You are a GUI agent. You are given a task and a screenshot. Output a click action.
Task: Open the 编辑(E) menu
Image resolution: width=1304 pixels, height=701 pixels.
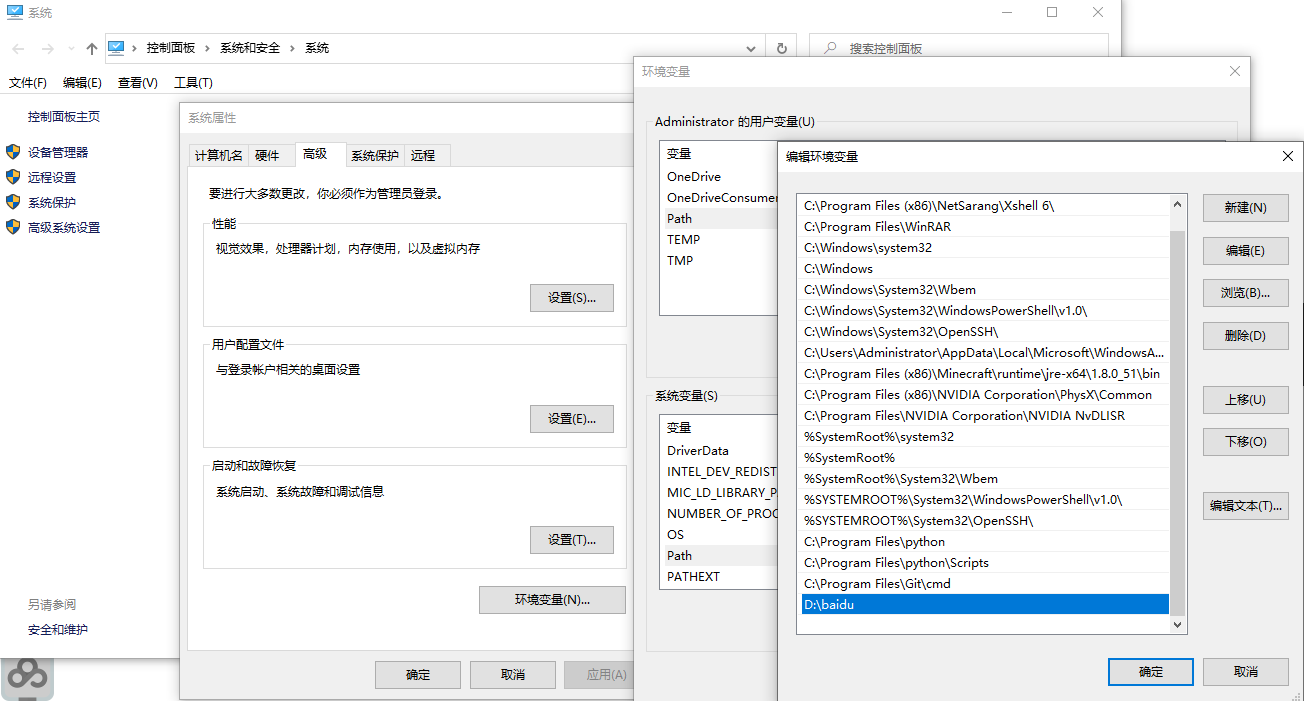tap(82, 83)
